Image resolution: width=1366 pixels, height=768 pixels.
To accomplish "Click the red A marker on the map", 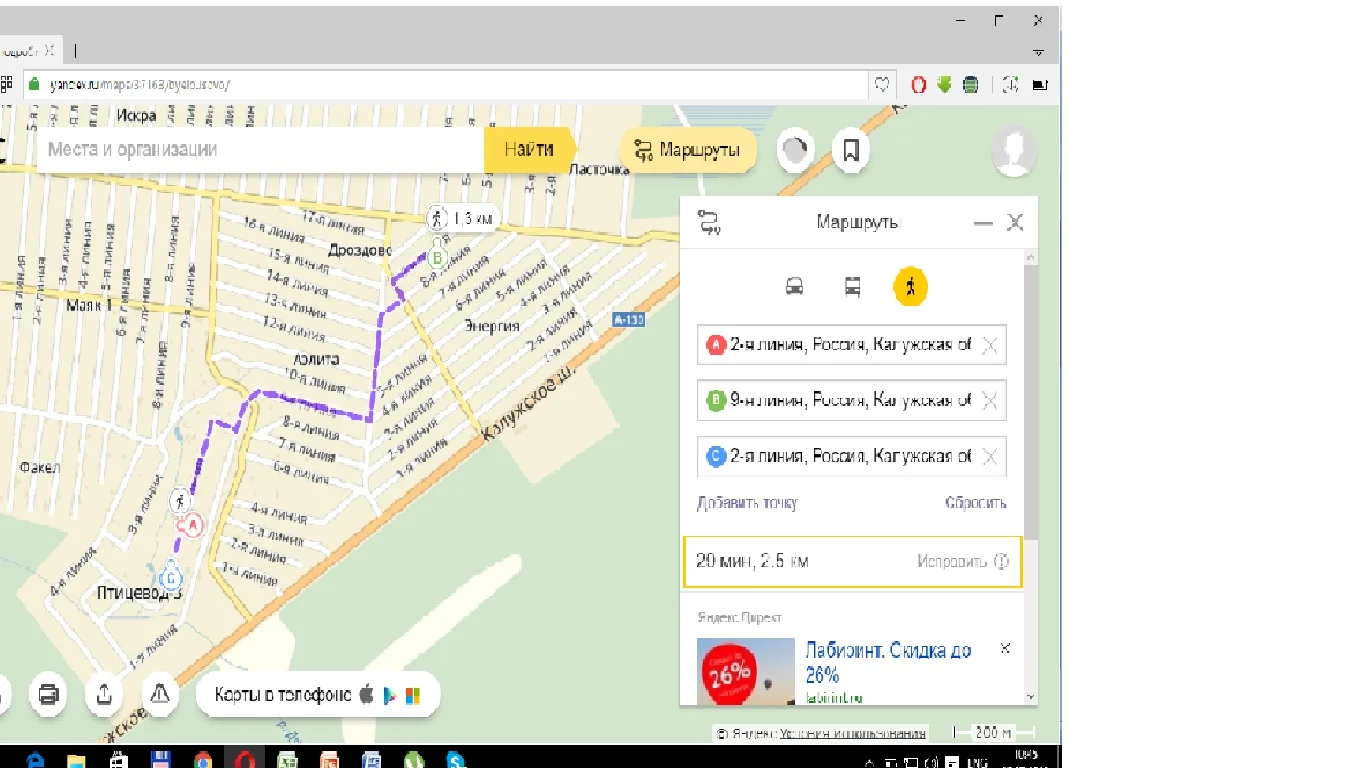I will pyautogui.click(x=193, y=525).
